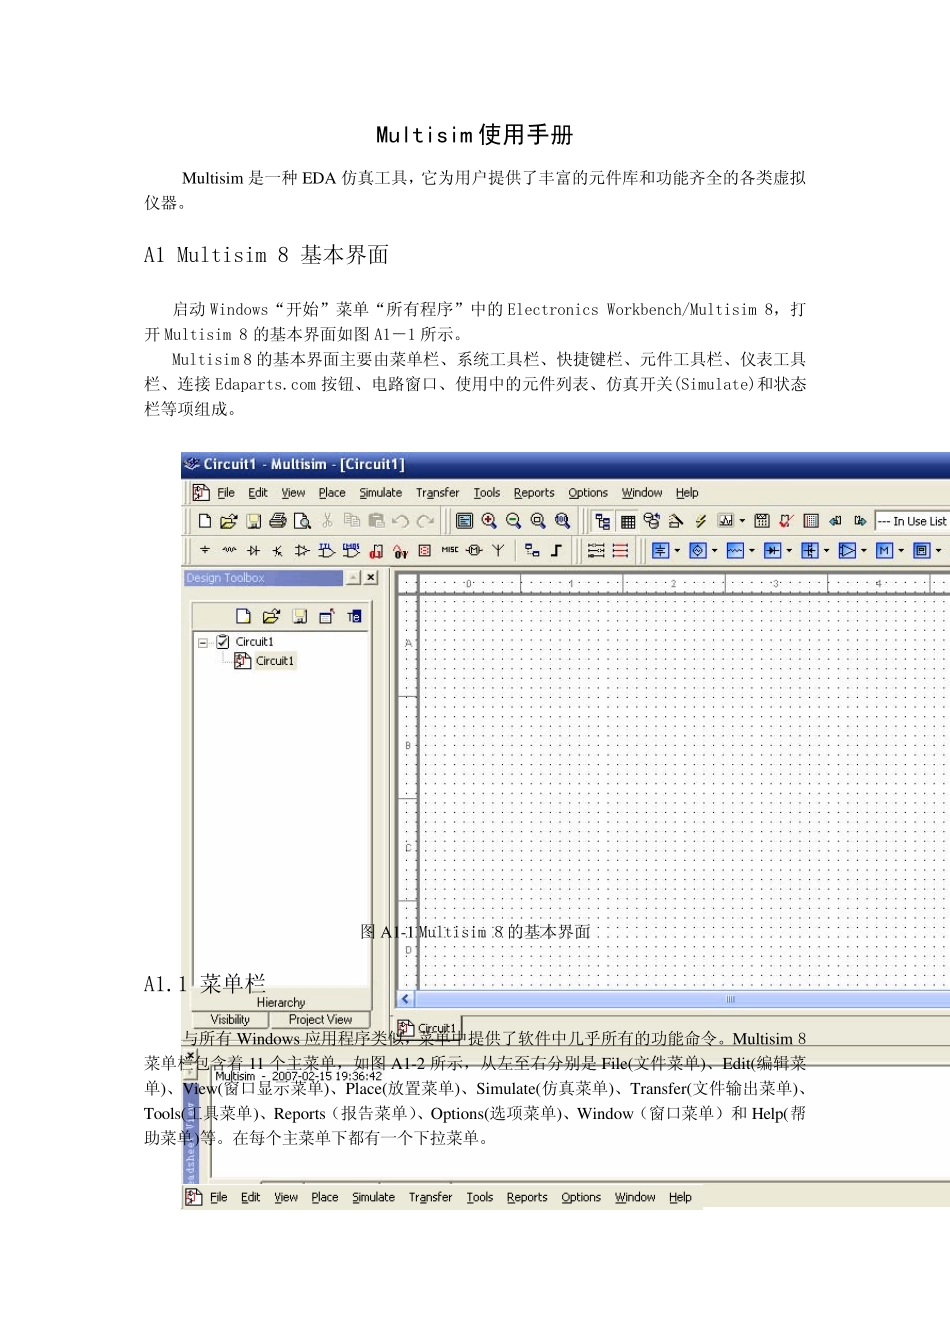Collapse the Circuit1 tree node

(203, 643)
